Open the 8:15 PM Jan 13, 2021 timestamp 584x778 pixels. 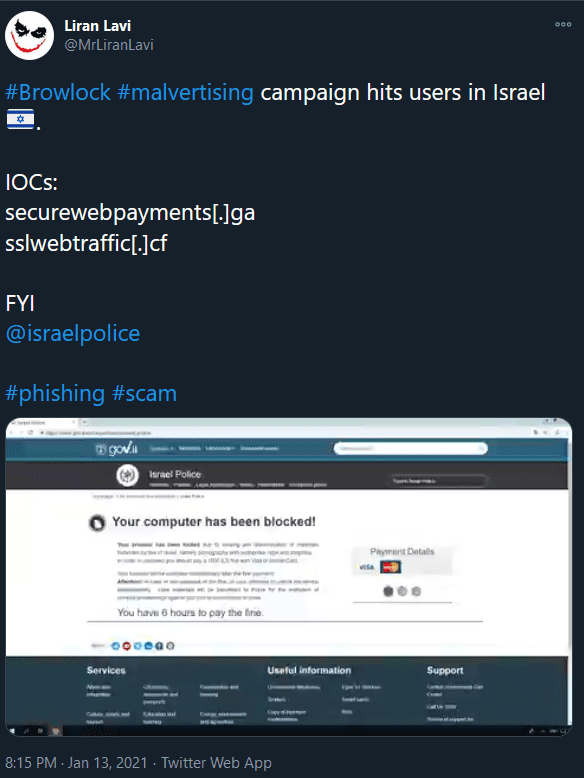coord(76,763)
